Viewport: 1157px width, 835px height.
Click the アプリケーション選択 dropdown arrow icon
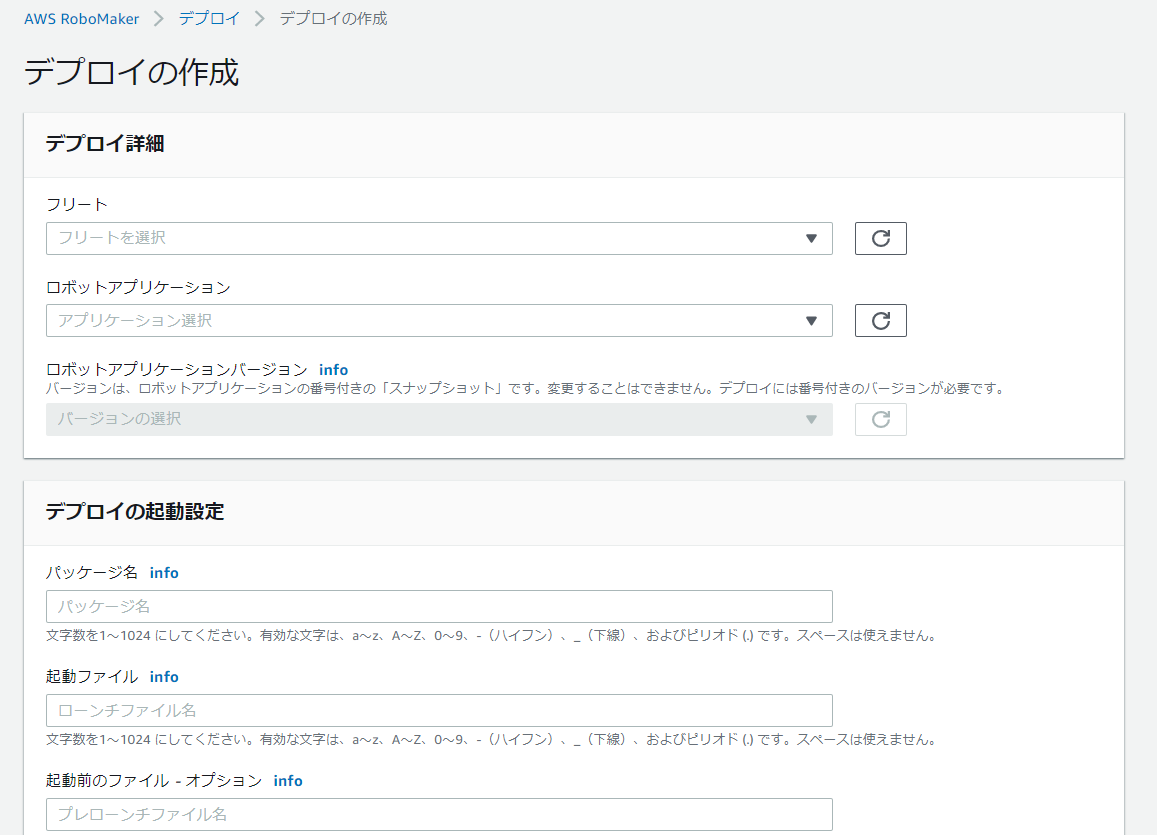coord(812,320)
